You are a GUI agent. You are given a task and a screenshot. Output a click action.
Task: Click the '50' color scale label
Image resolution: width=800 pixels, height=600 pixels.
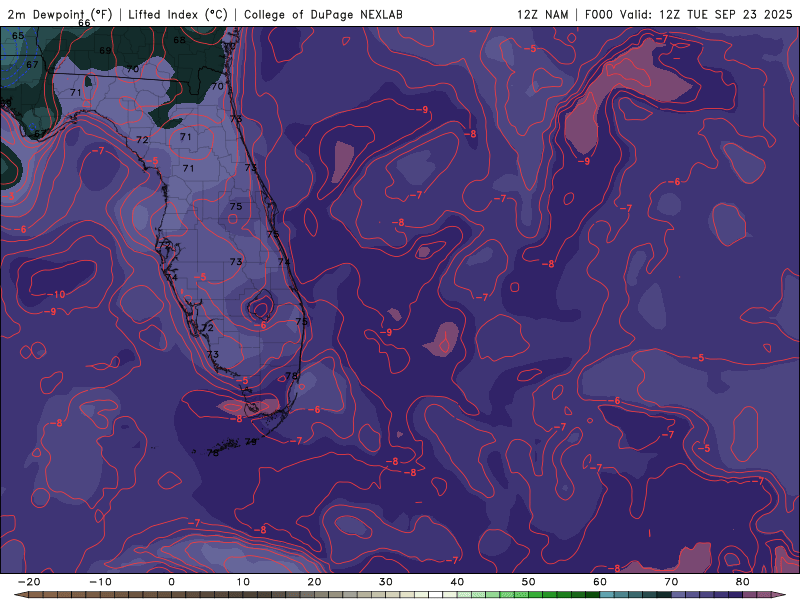click(529, 582)
